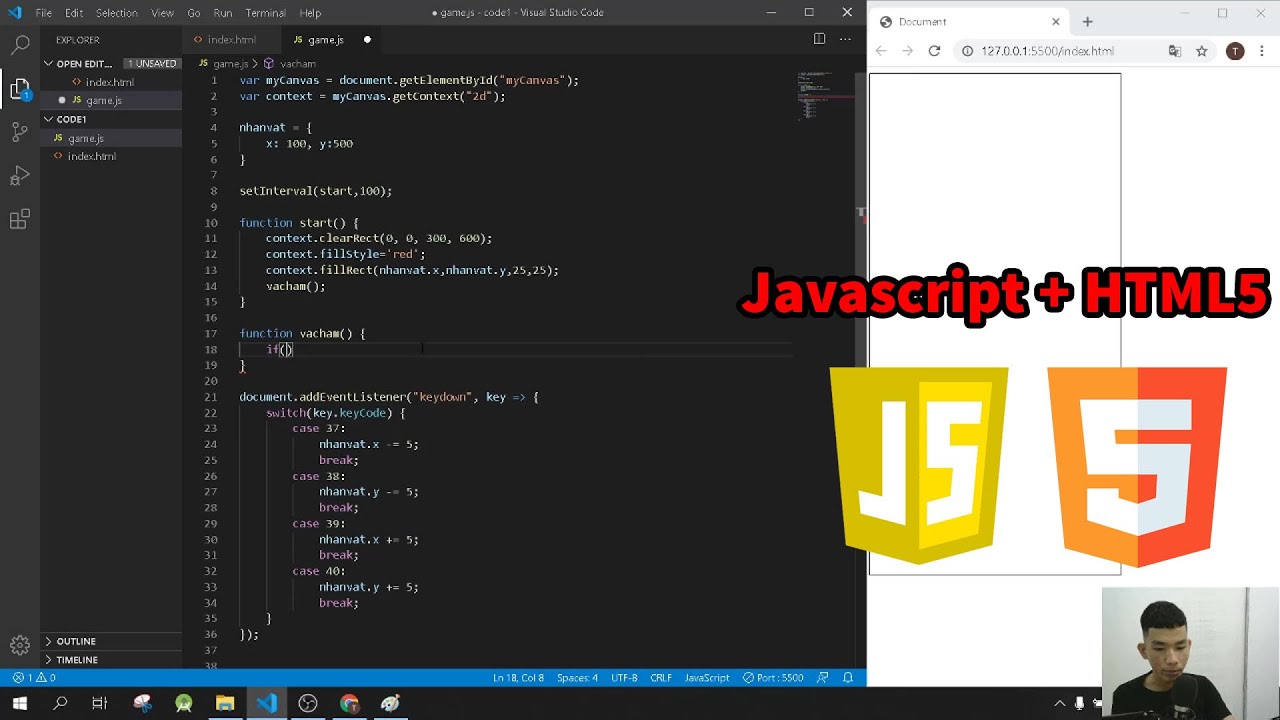Open Windows taskbar search
This screenshot has width=1280, height=720.
point(60,704)
